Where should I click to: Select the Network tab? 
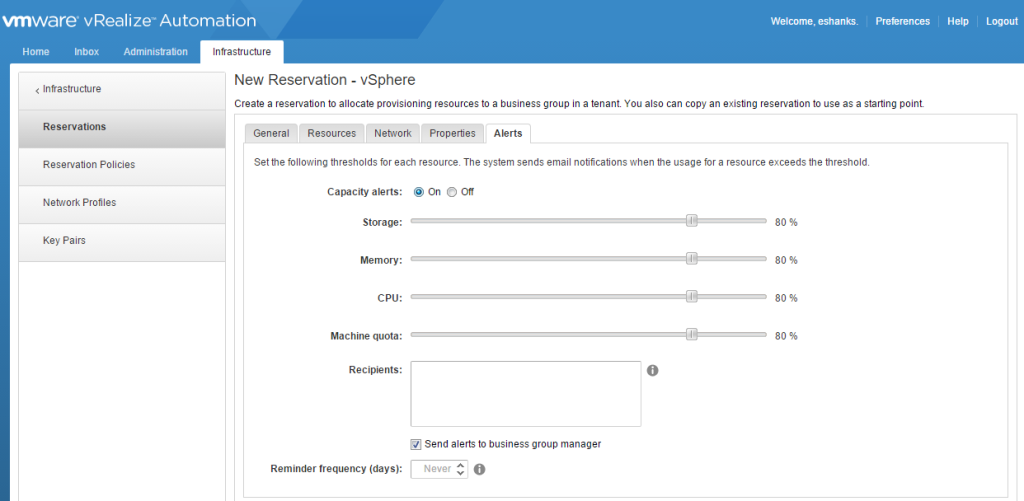(392, 133)
